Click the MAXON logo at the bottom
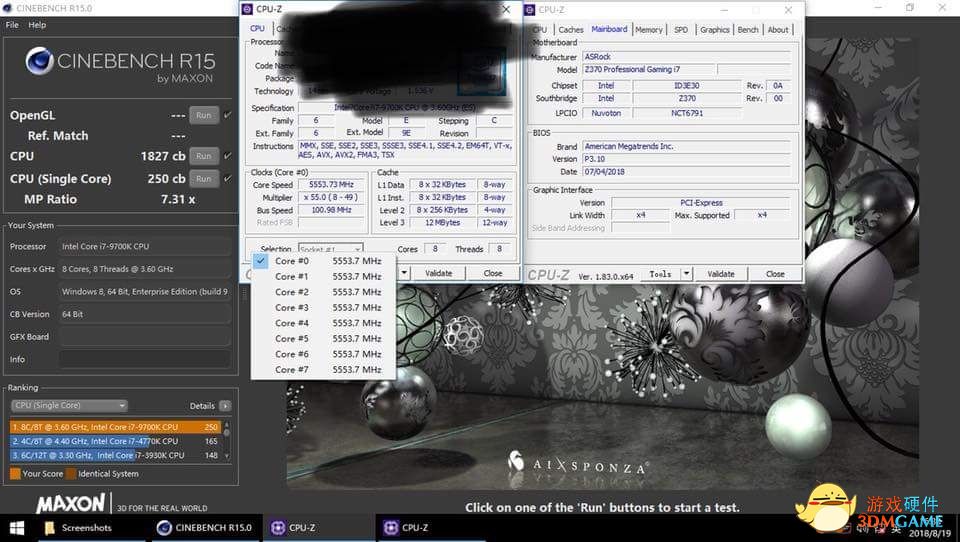The width and height of the screenshot is (960, 542). 70,504
